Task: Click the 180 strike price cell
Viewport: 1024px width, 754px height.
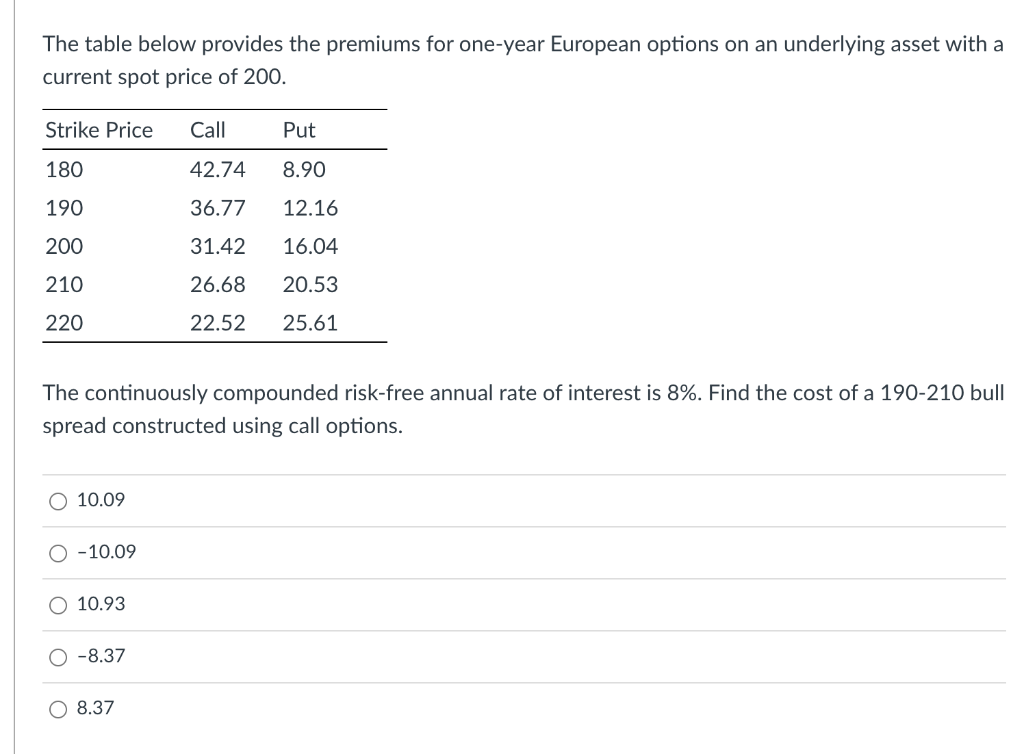Action: 65,170
